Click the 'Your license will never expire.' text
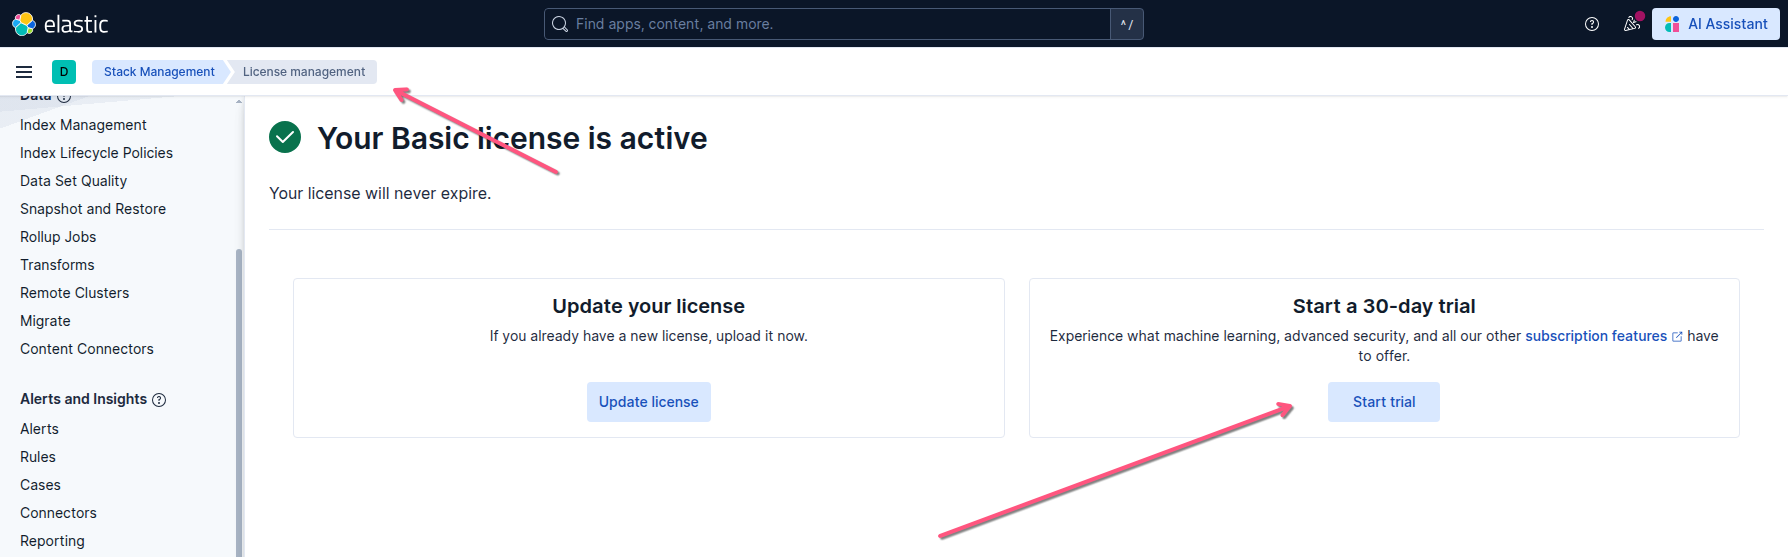 coord(380,193)
